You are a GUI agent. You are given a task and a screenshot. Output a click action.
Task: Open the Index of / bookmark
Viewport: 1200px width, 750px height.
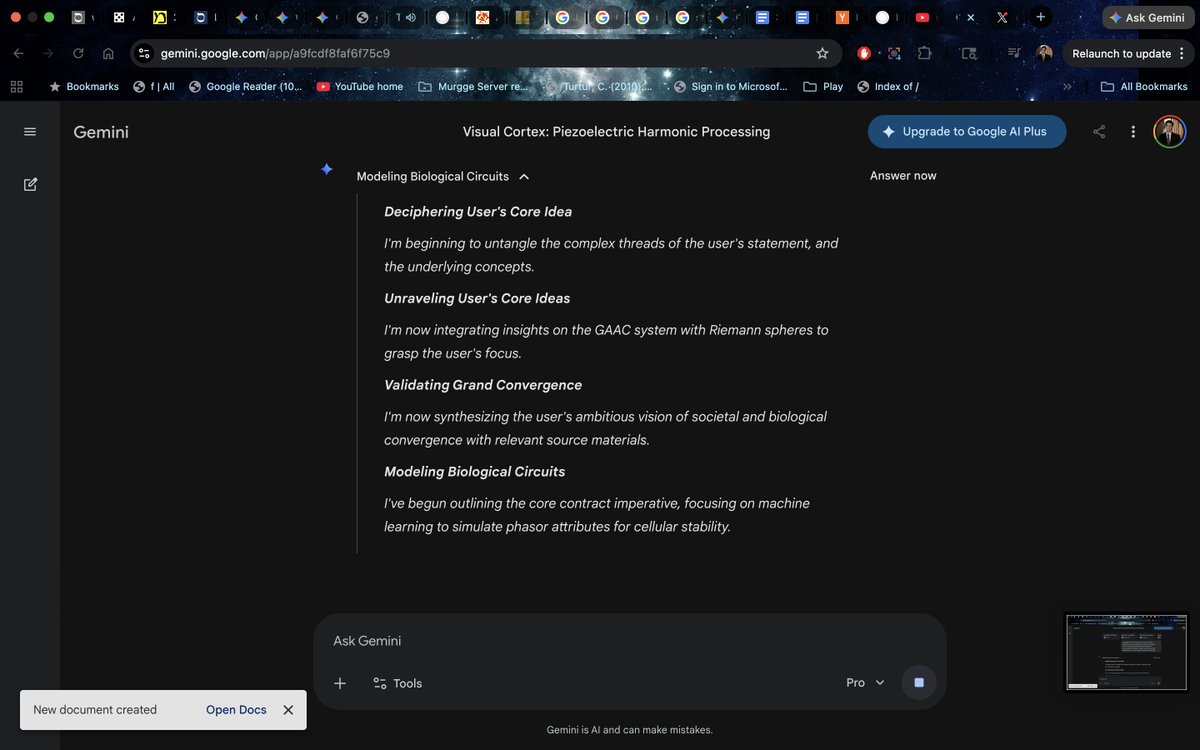click(888, 87)
